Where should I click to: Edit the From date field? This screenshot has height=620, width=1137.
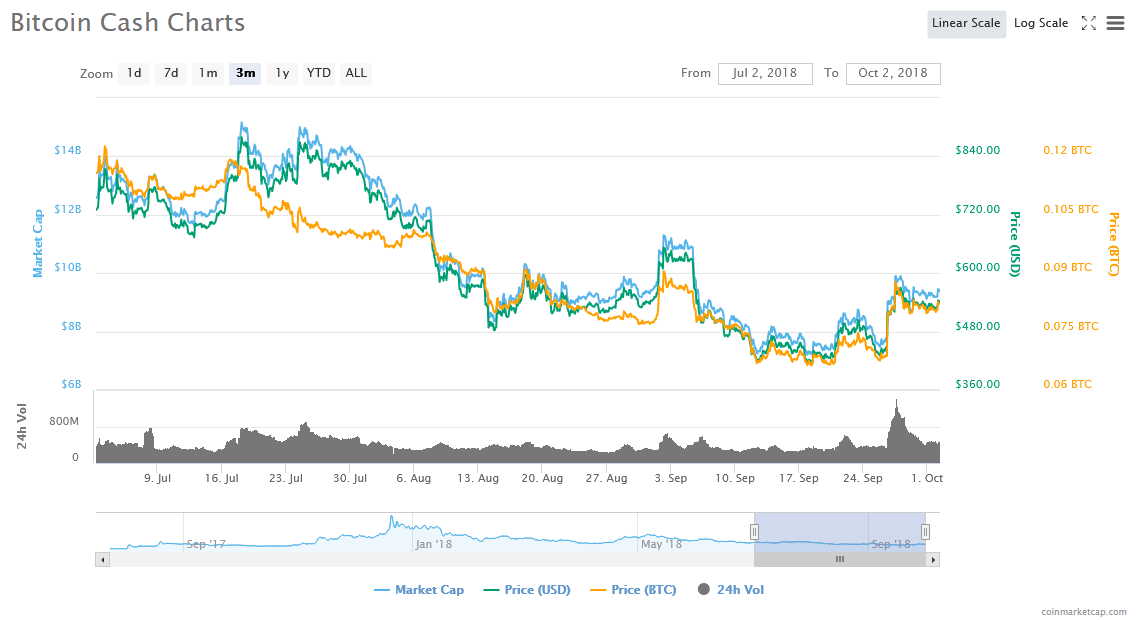pos(765,73)
